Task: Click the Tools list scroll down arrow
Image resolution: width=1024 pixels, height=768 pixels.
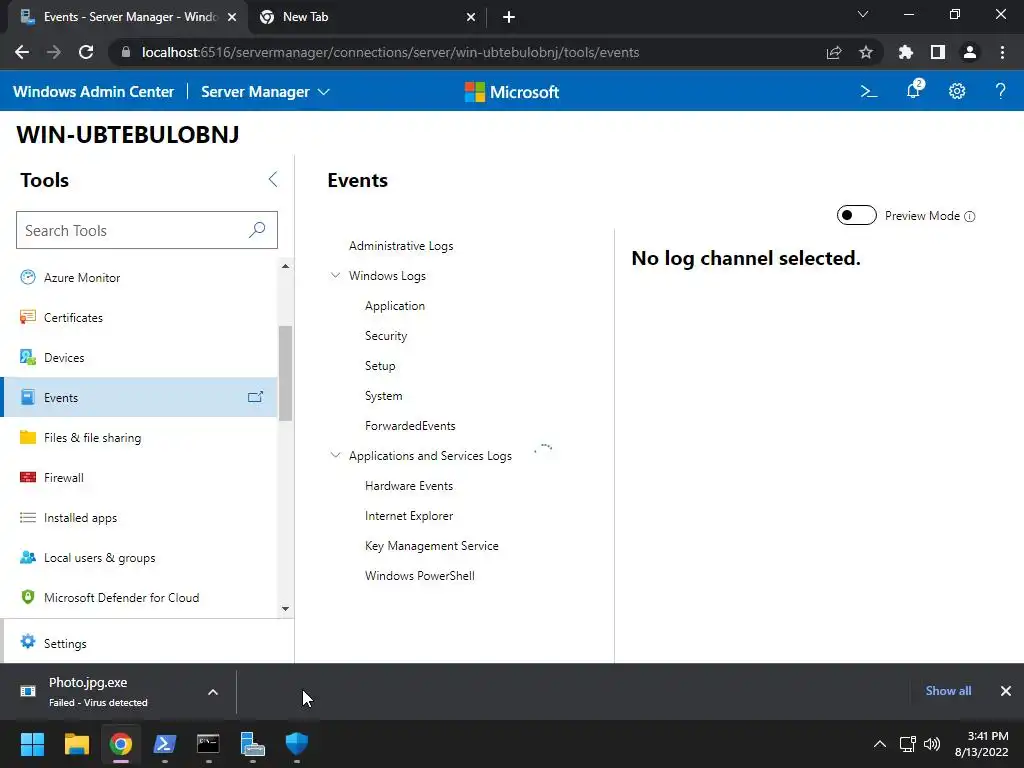Action: (285, 609)
